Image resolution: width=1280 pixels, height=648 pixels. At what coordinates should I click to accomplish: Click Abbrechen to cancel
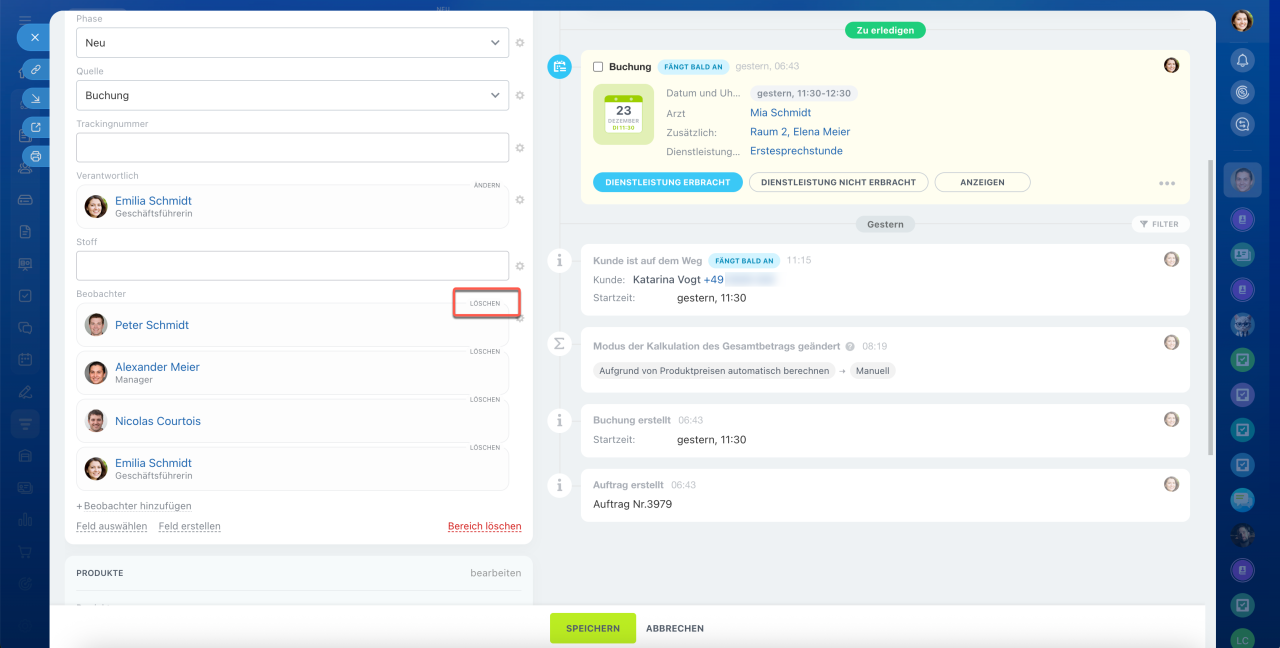(675, 629)
